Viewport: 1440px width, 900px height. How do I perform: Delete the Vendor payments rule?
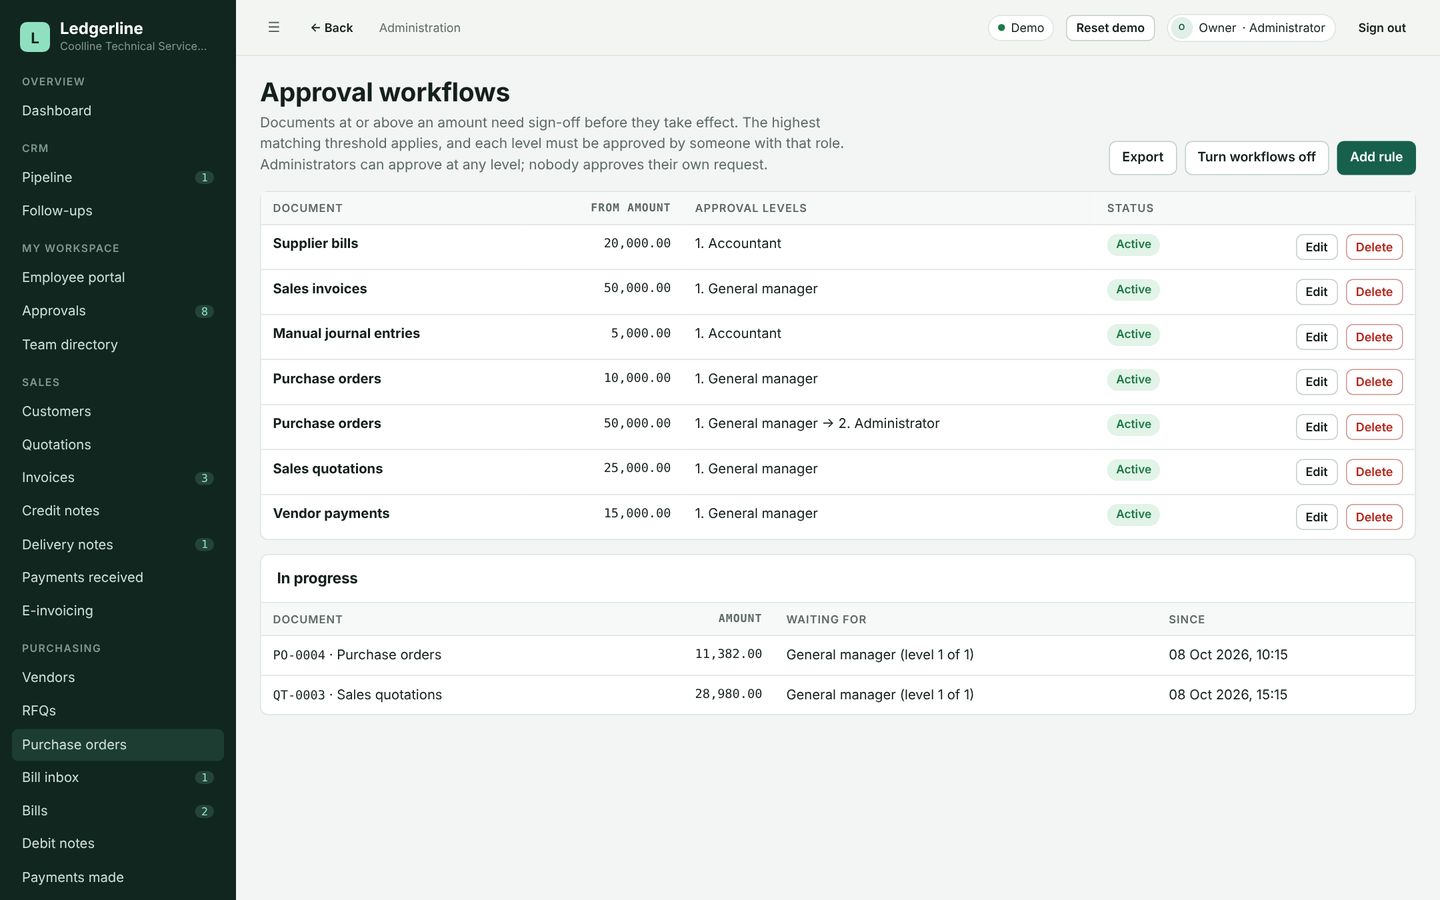tap(1374, 517)
